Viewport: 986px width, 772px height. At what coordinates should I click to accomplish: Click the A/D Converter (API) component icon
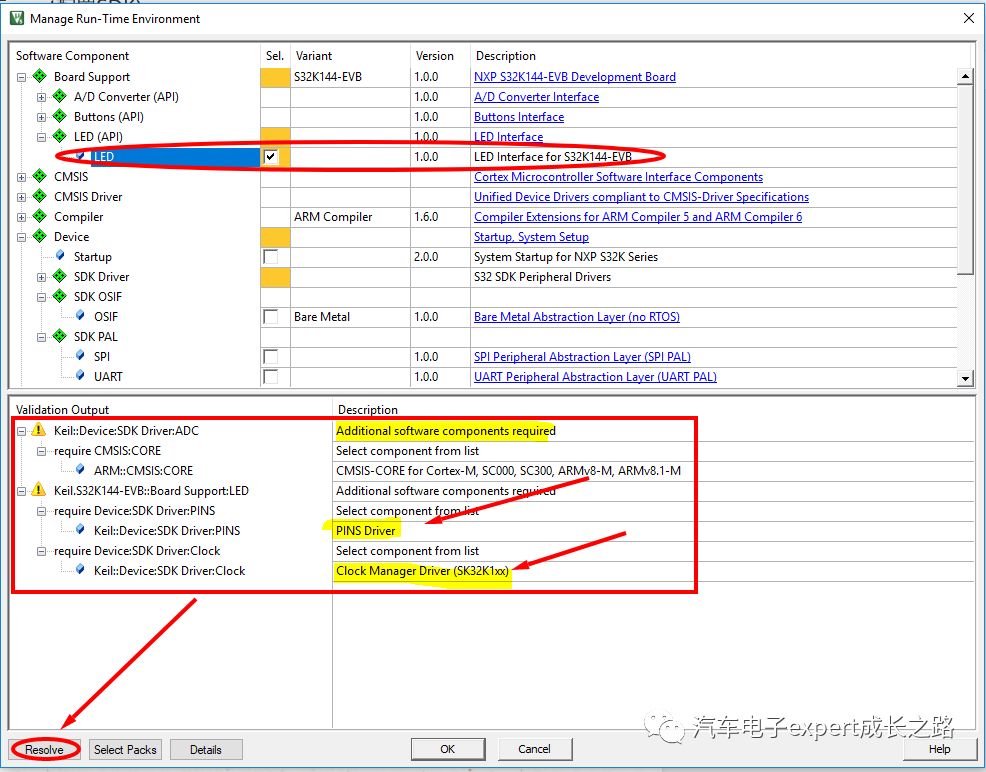(x=60, y=96)
